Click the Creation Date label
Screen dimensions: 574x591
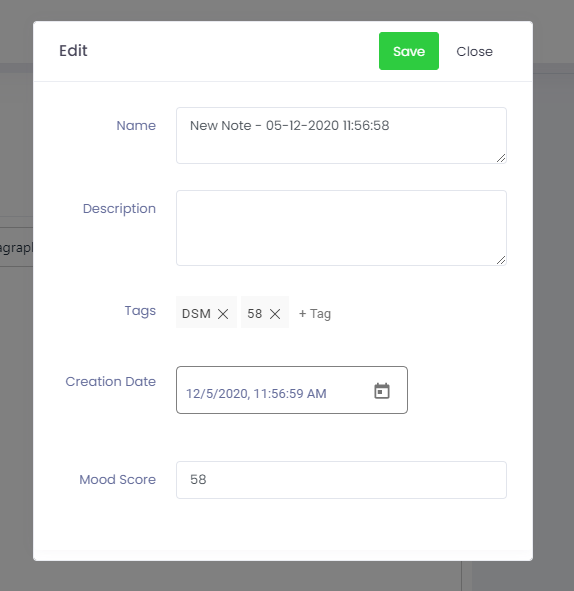(110, 381)
